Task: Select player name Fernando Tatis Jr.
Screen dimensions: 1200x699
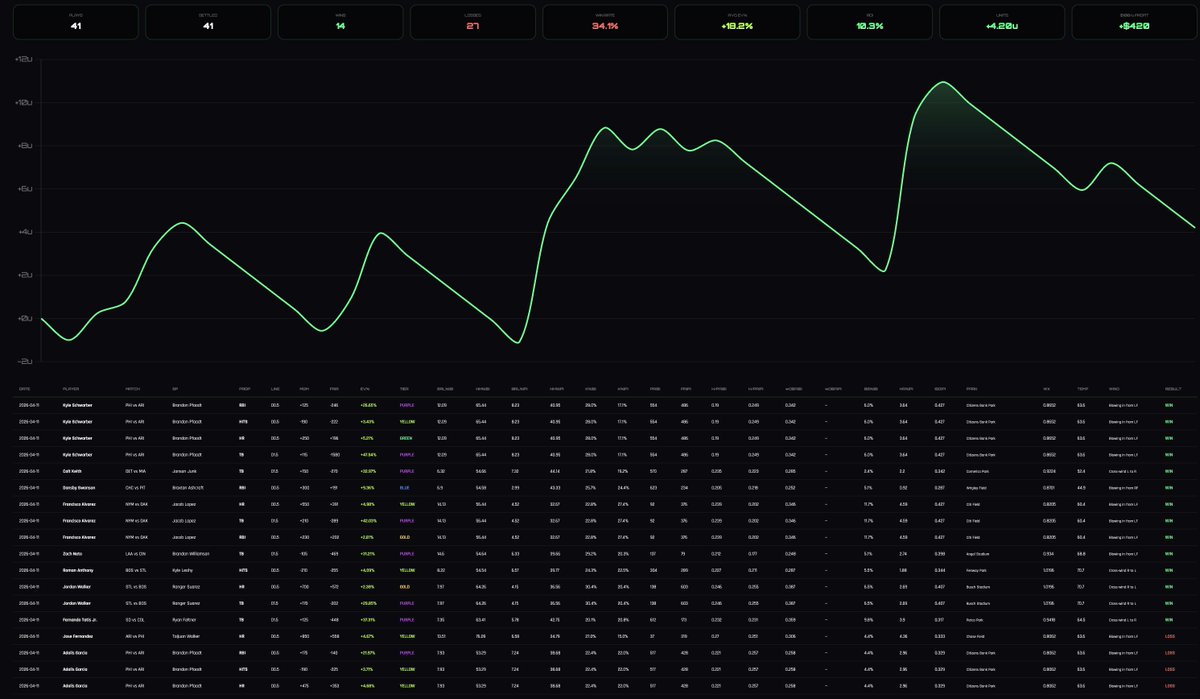Action: tap(79, 619)
